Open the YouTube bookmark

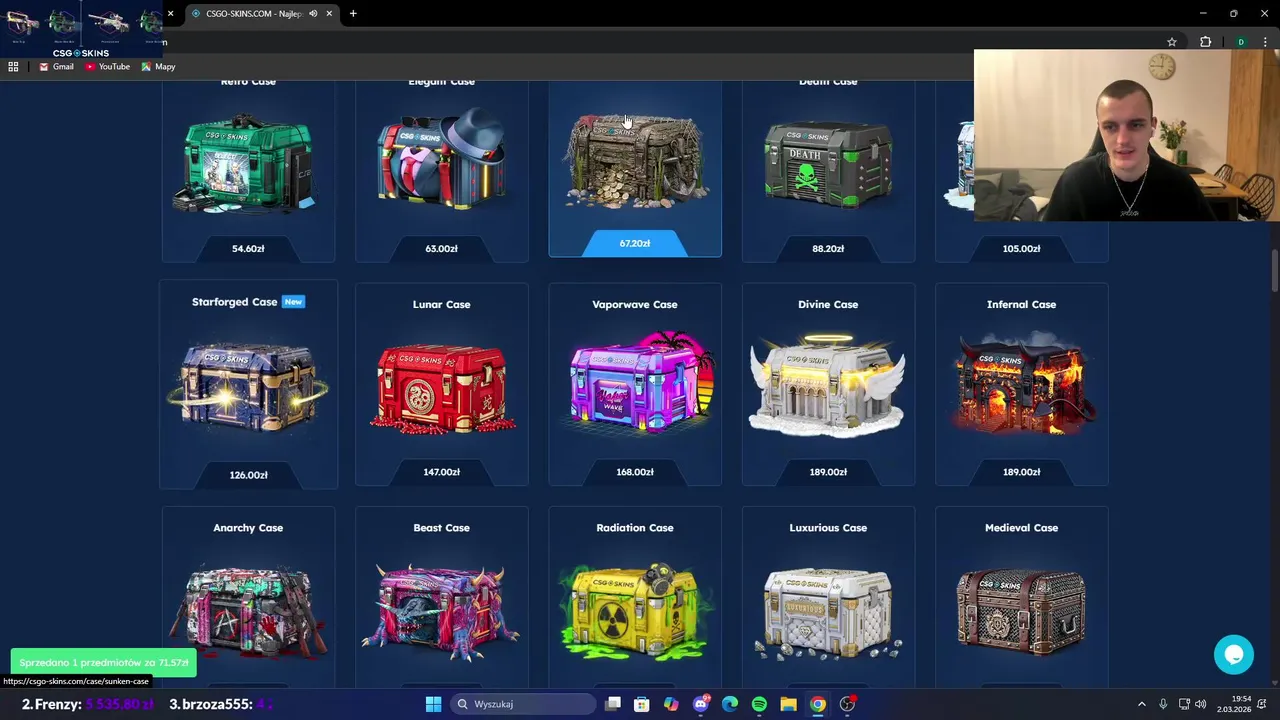click(107, 67)
